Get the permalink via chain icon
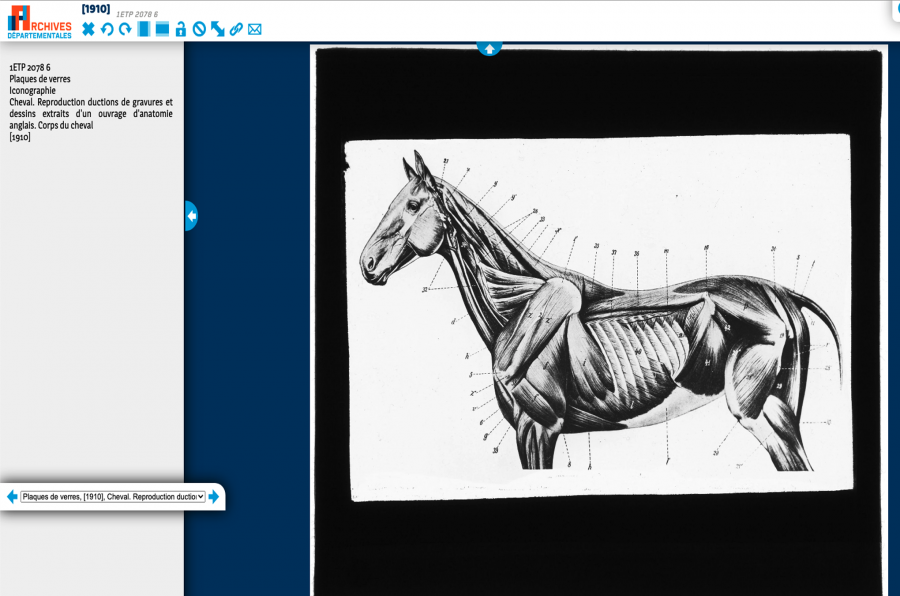900x596 pixels. tap(236, 29)
